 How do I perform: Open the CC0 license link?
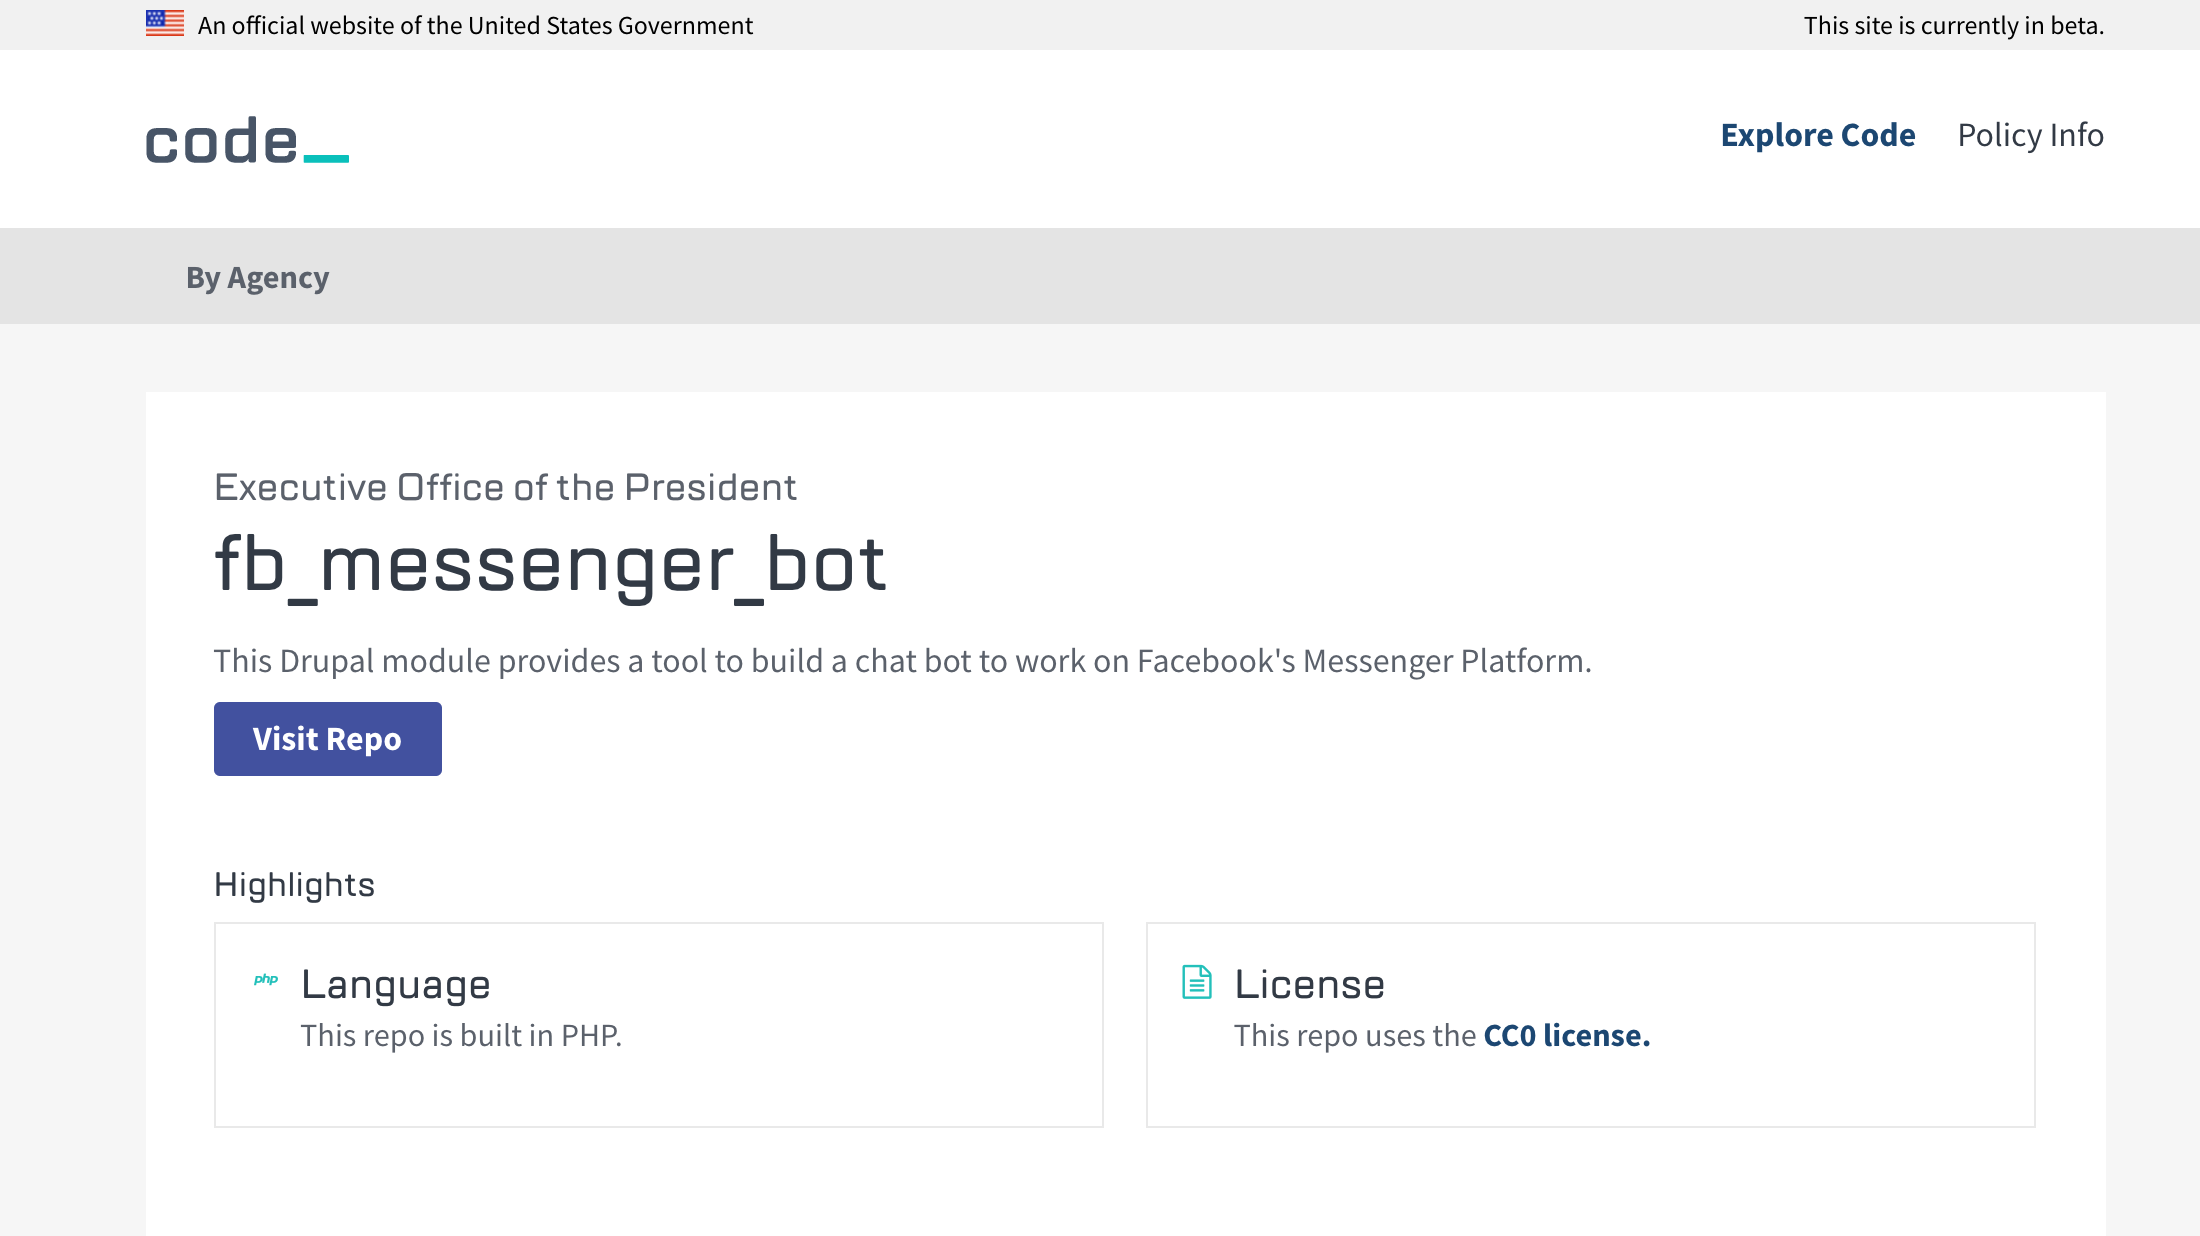(x=1565, y=1035)
